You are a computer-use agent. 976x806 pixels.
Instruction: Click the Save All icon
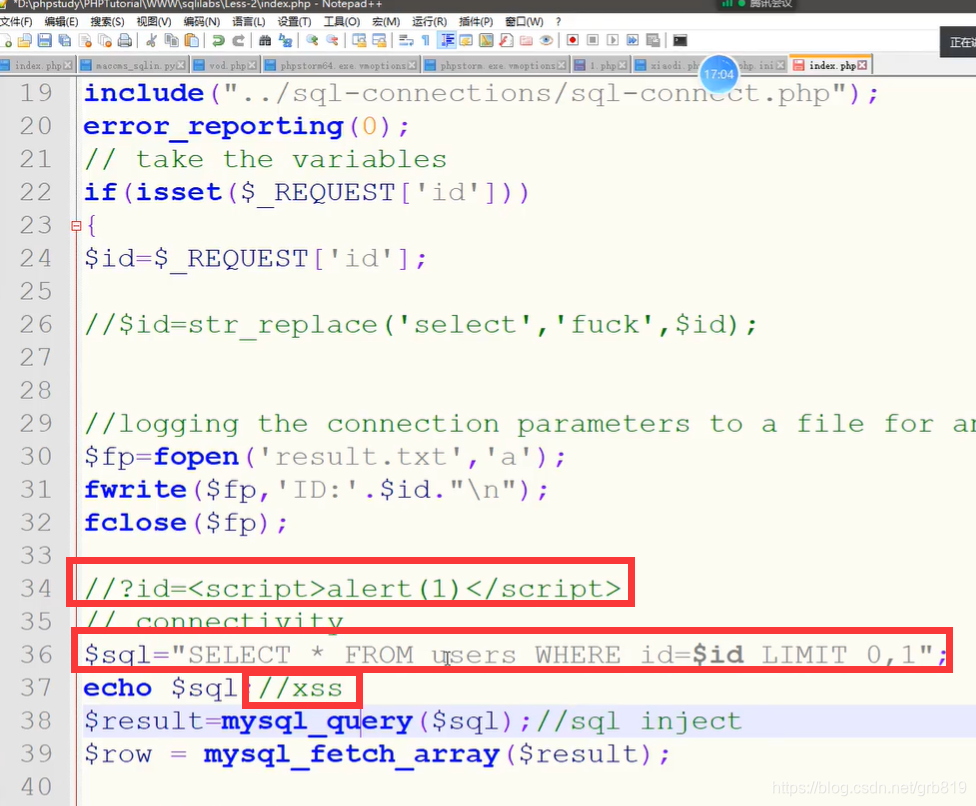coord(65,41)
